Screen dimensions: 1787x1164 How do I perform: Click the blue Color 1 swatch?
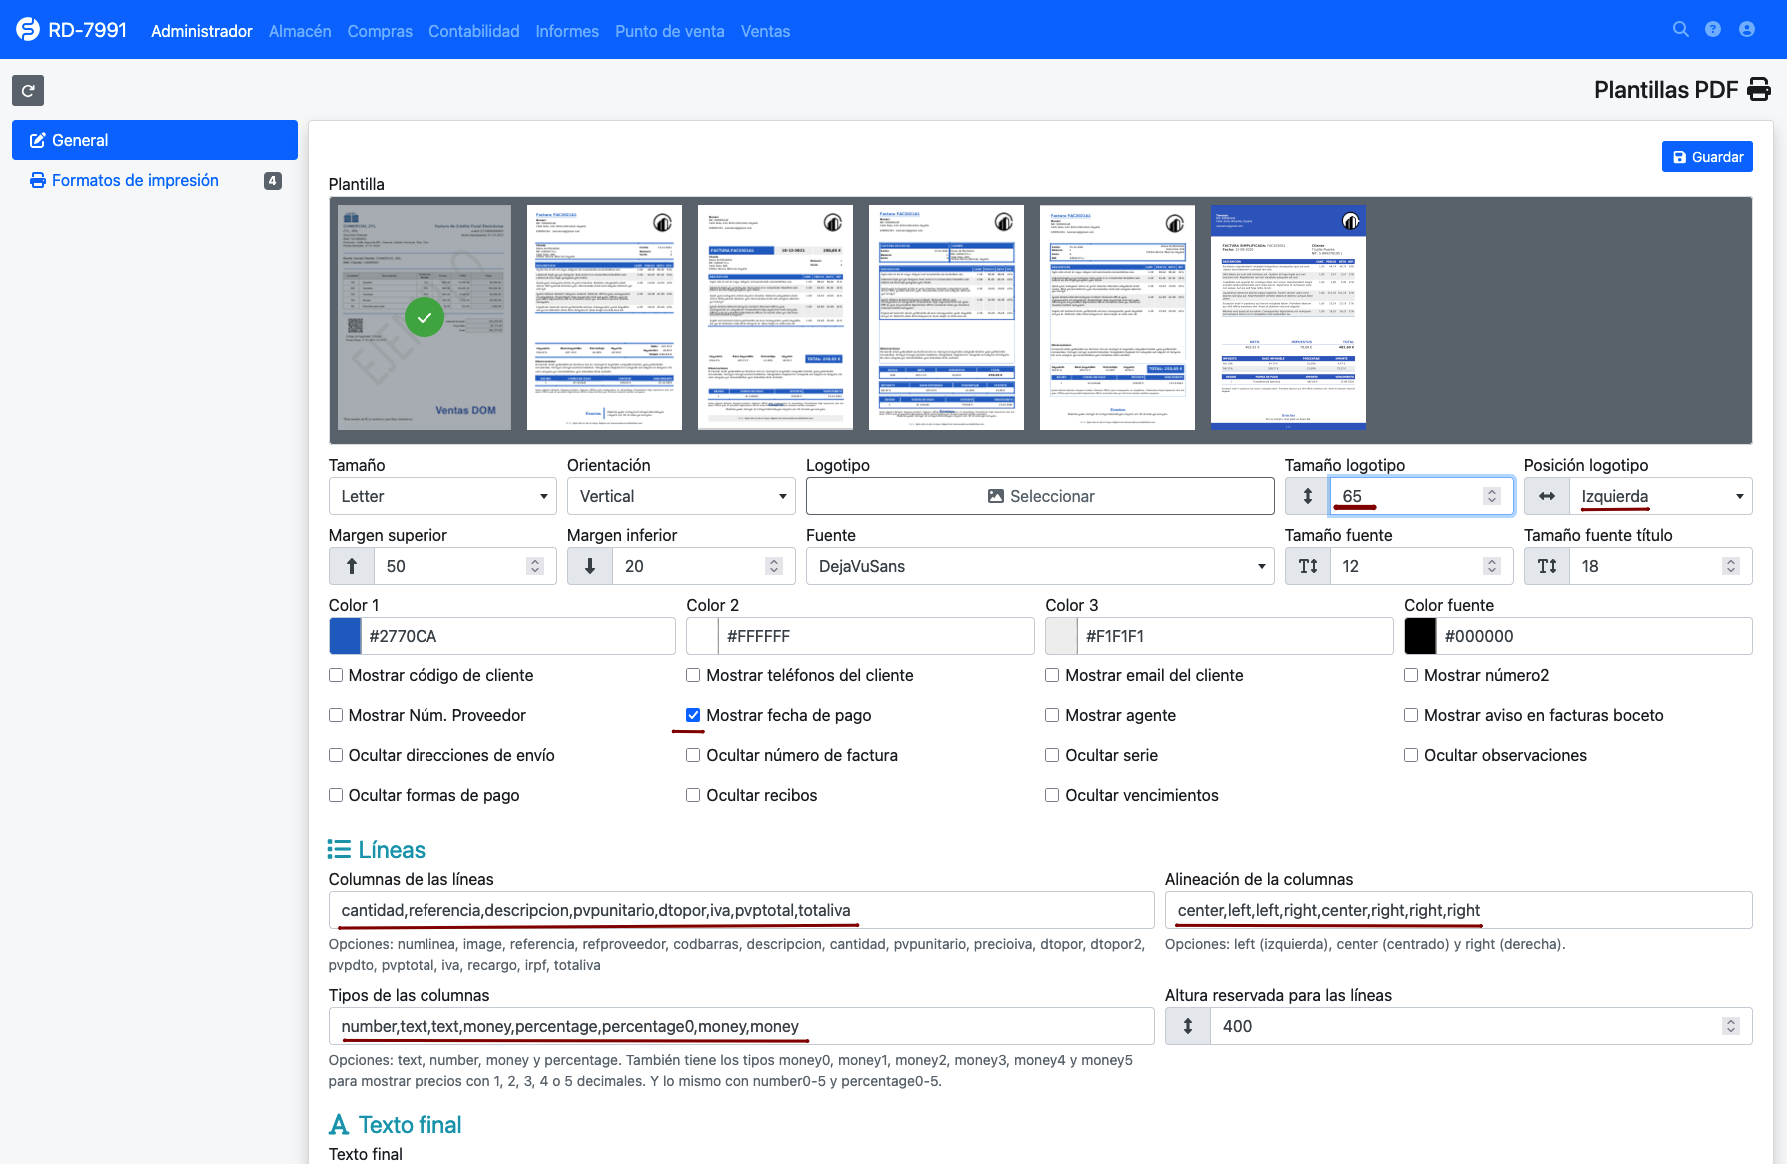pyautogui.click(x=345, y=636)
